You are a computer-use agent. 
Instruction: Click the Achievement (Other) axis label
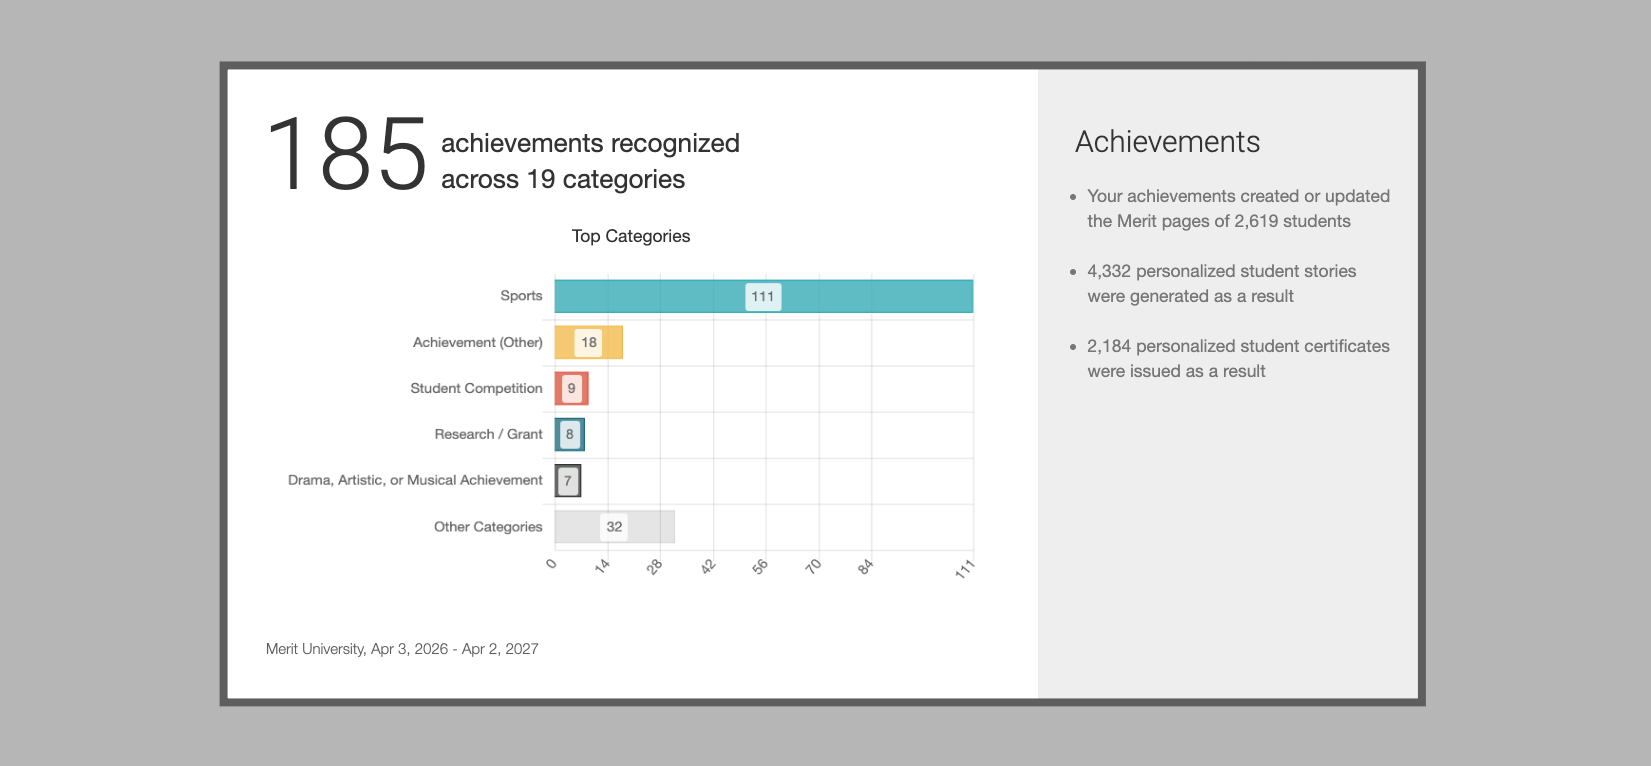click(478, 342)
